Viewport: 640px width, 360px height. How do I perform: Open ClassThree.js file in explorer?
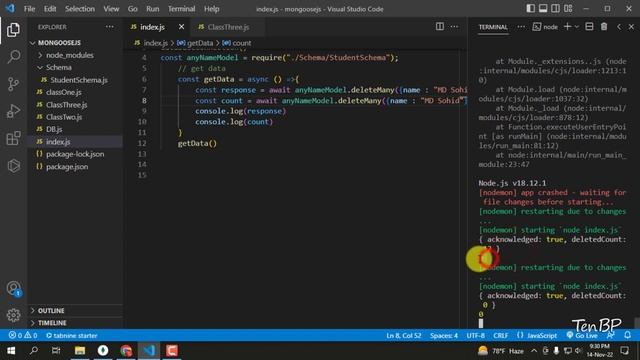pos(67,105)
